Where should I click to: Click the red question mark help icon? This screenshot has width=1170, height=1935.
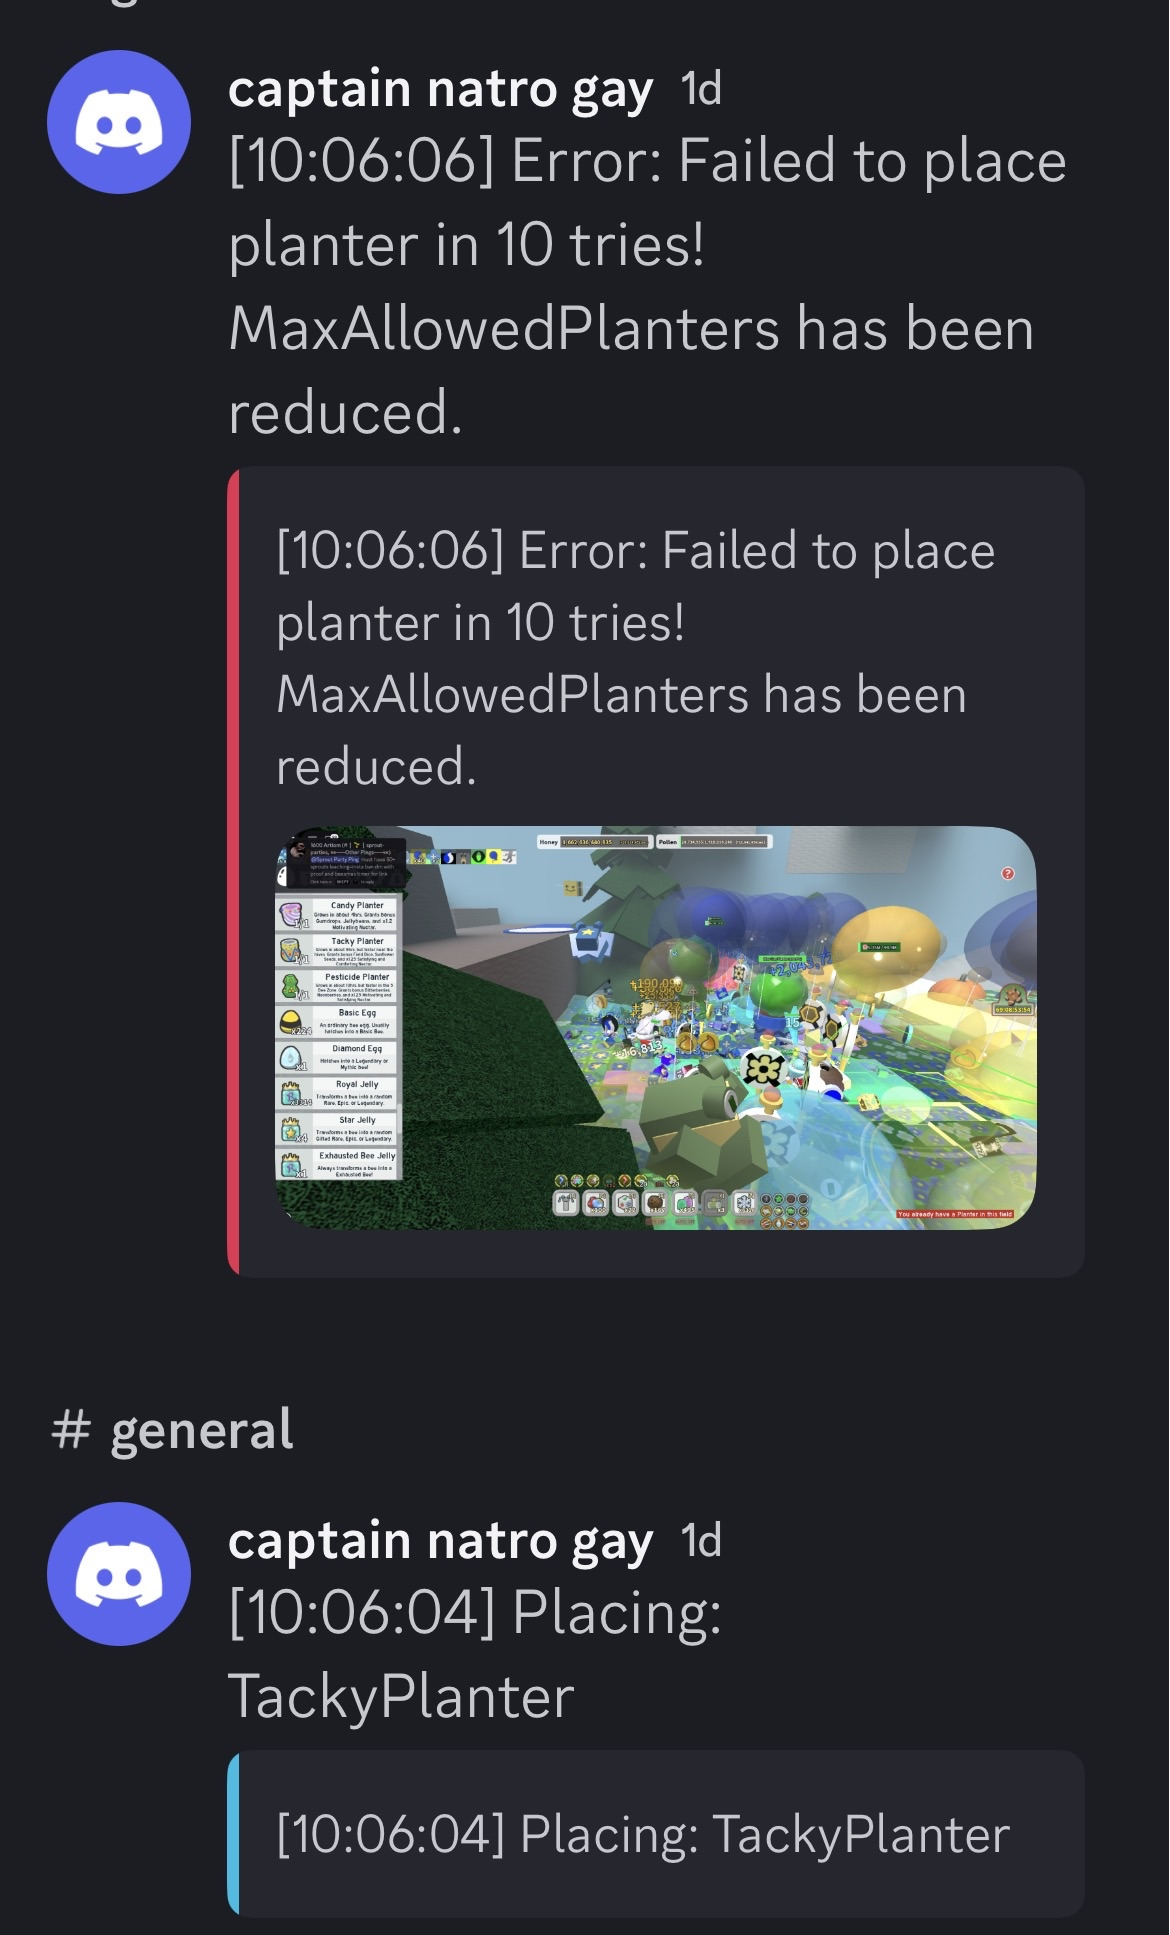pyautogui.click(x=1008, y=873)
